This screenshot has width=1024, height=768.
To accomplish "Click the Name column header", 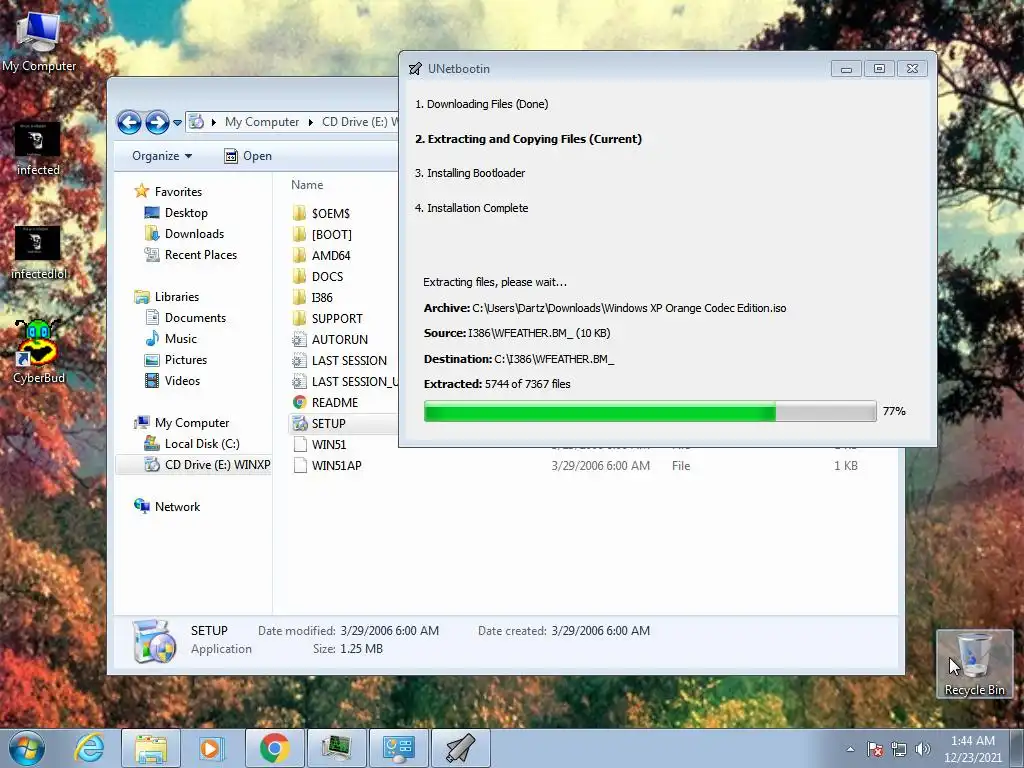I will click(307, 185).
